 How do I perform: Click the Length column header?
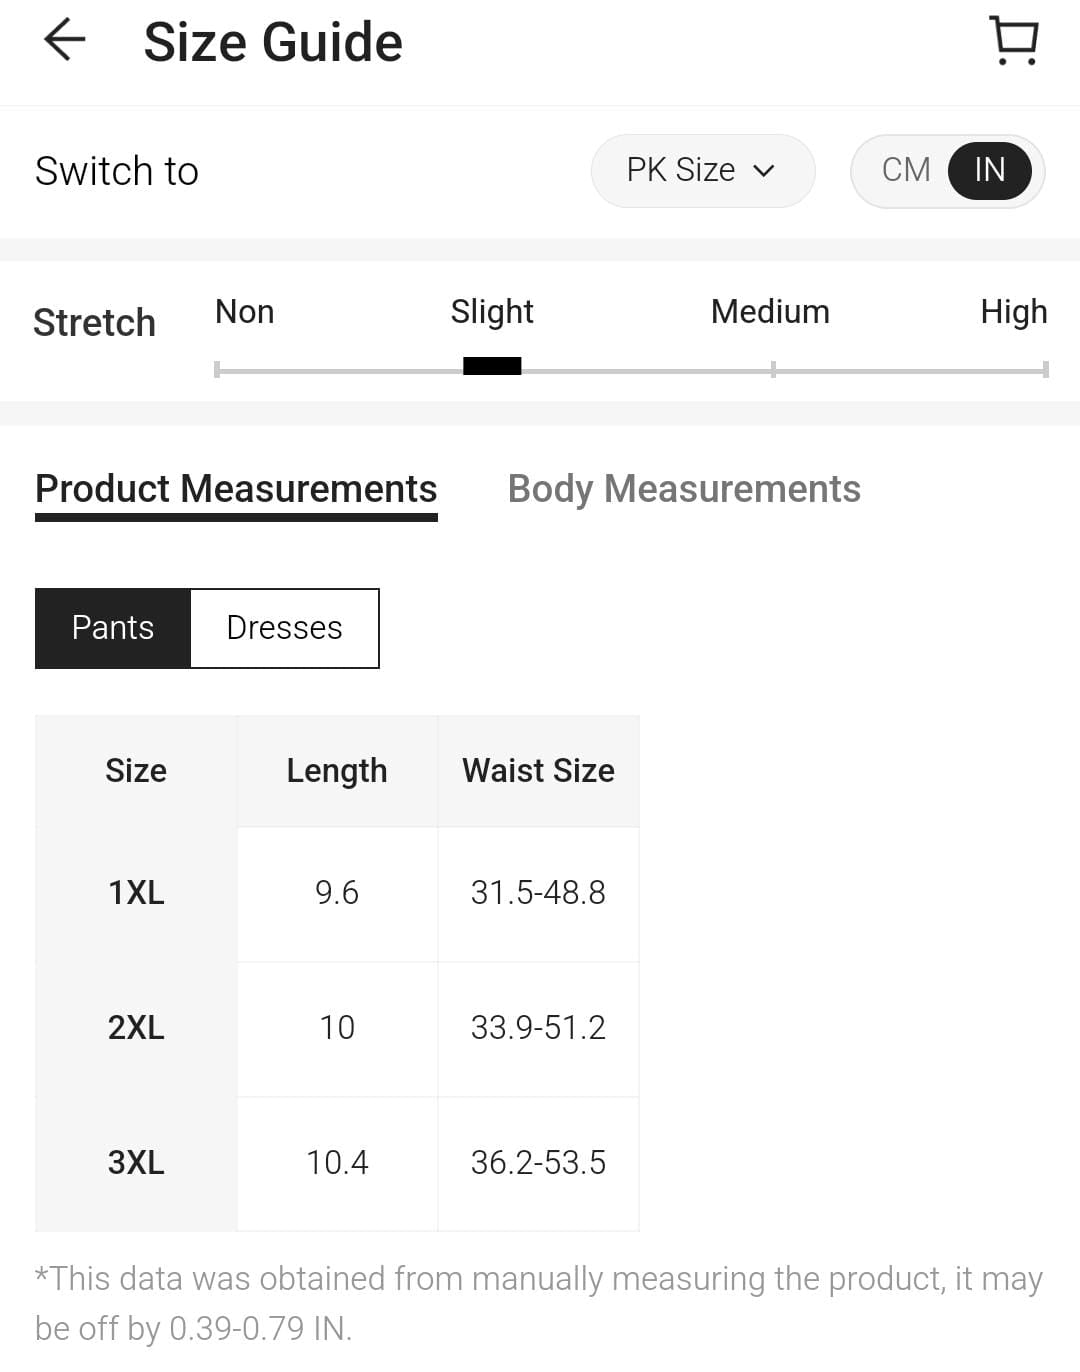point(337,771)
